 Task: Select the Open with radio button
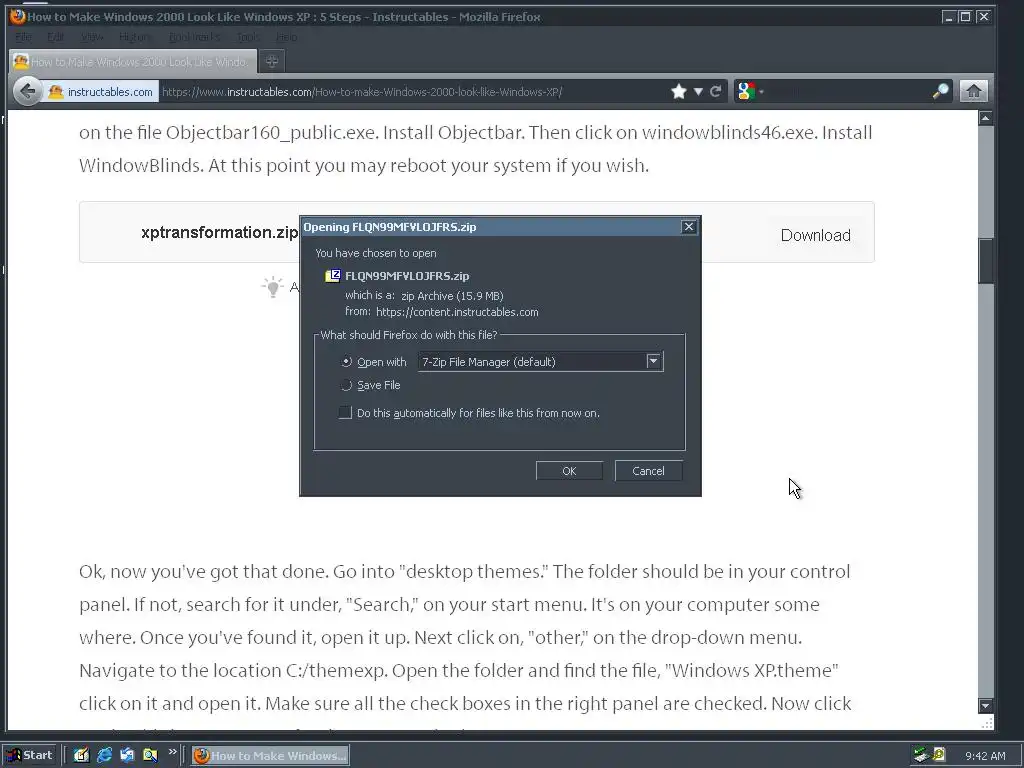coord(346,362)
